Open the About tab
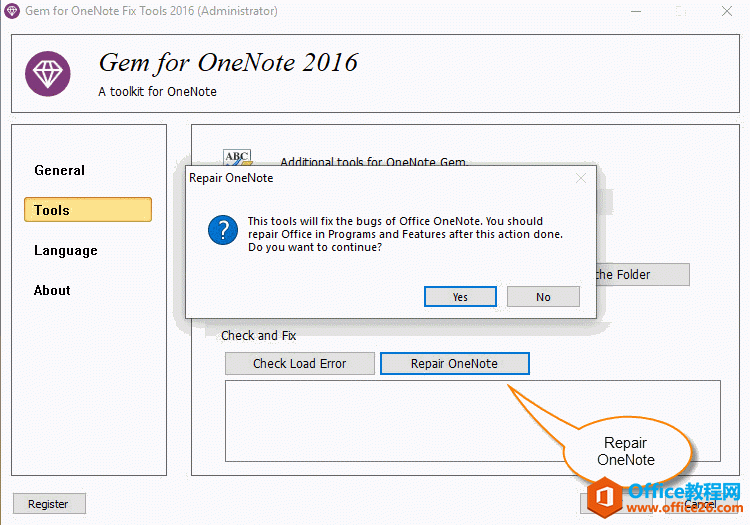This screenshot has height=525, width=750. 52,290
